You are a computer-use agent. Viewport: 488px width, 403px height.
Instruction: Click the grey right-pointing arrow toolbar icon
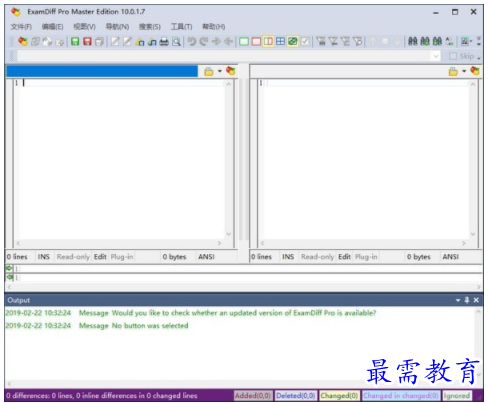coord(216,42)
